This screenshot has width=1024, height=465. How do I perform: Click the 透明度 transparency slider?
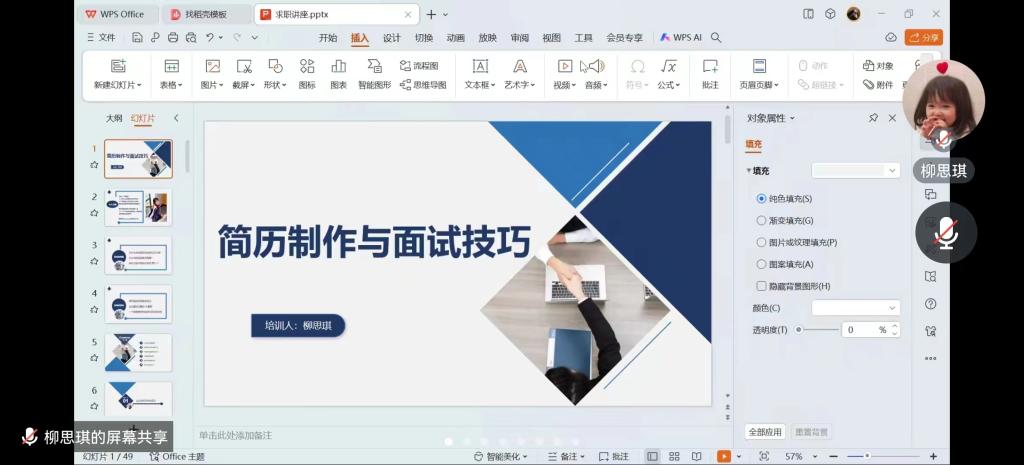[818, 329]
